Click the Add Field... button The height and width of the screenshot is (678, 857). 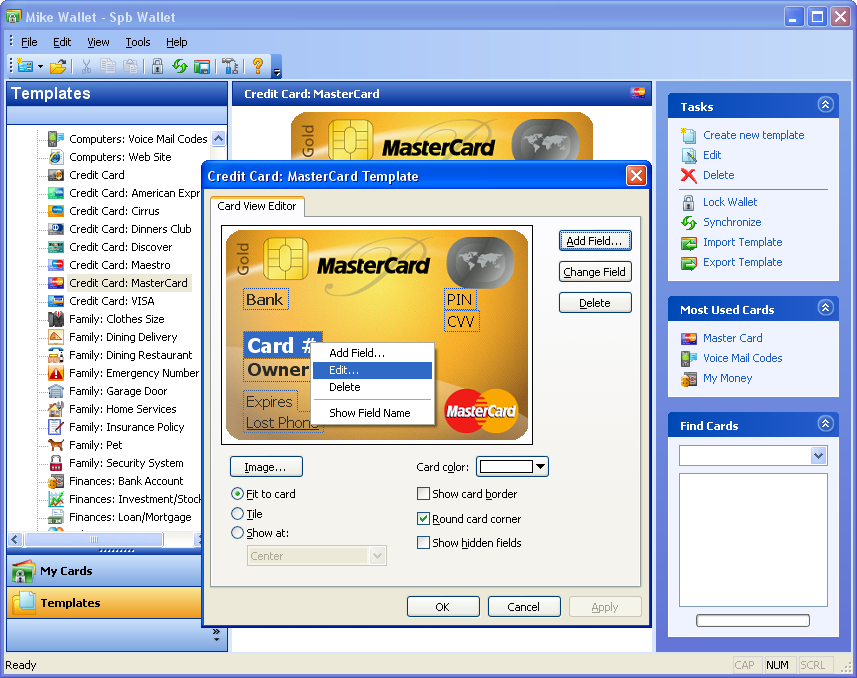click(x=595, y=241)
